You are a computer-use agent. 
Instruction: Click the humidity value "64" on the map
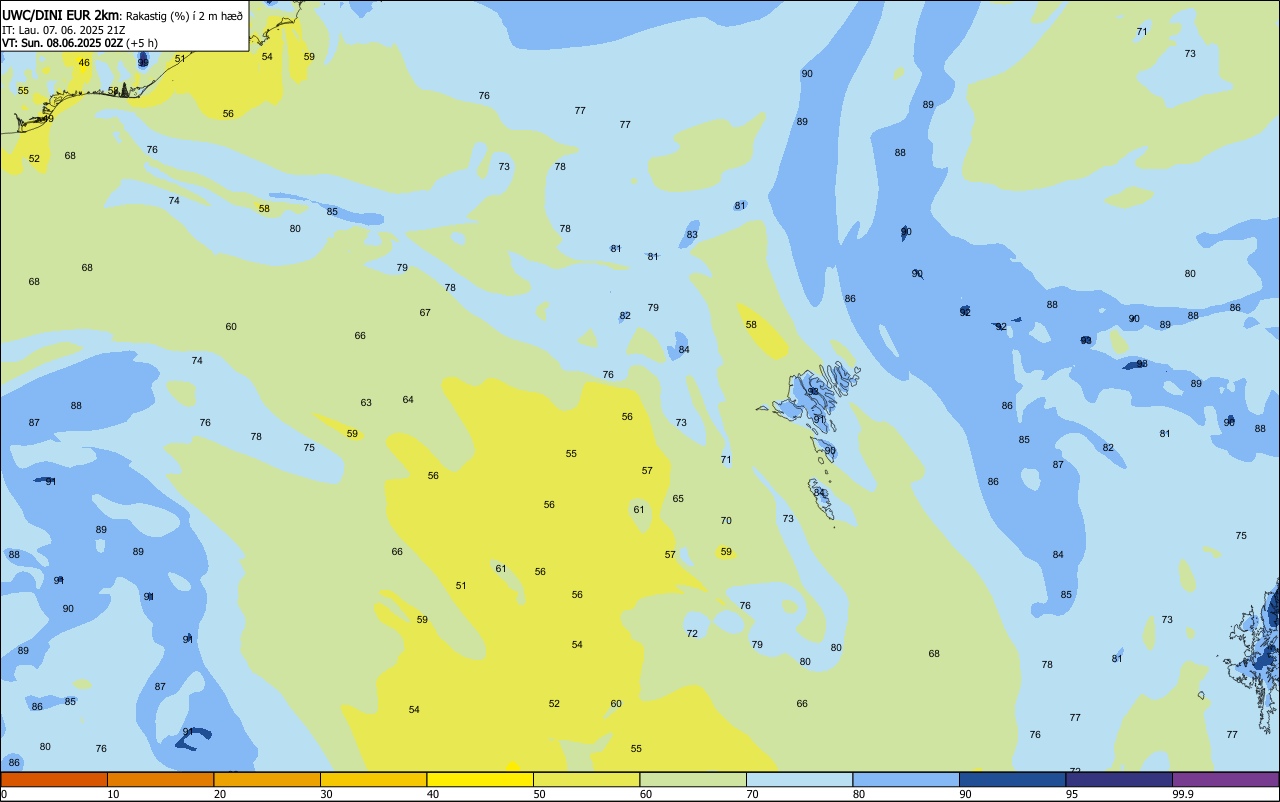tap(408, 400)
